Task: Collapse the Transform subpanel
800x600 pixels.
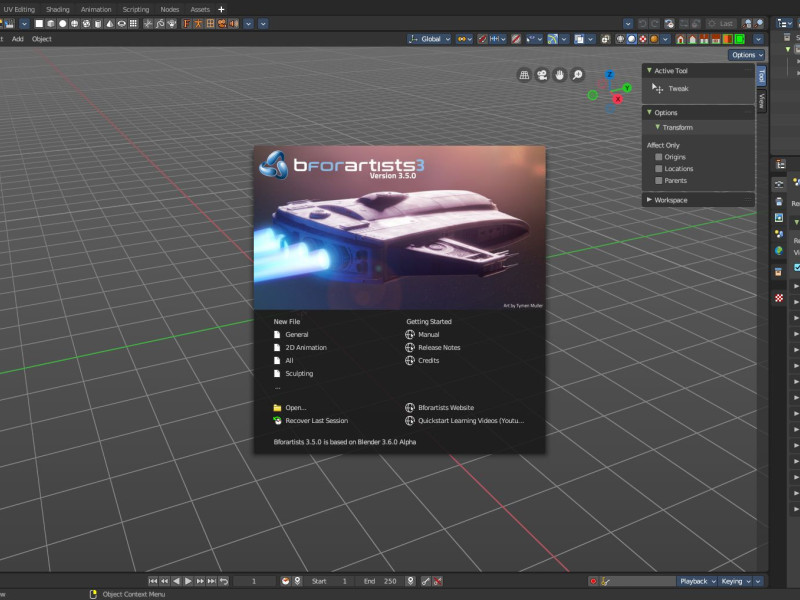Action: pos(658,127)
